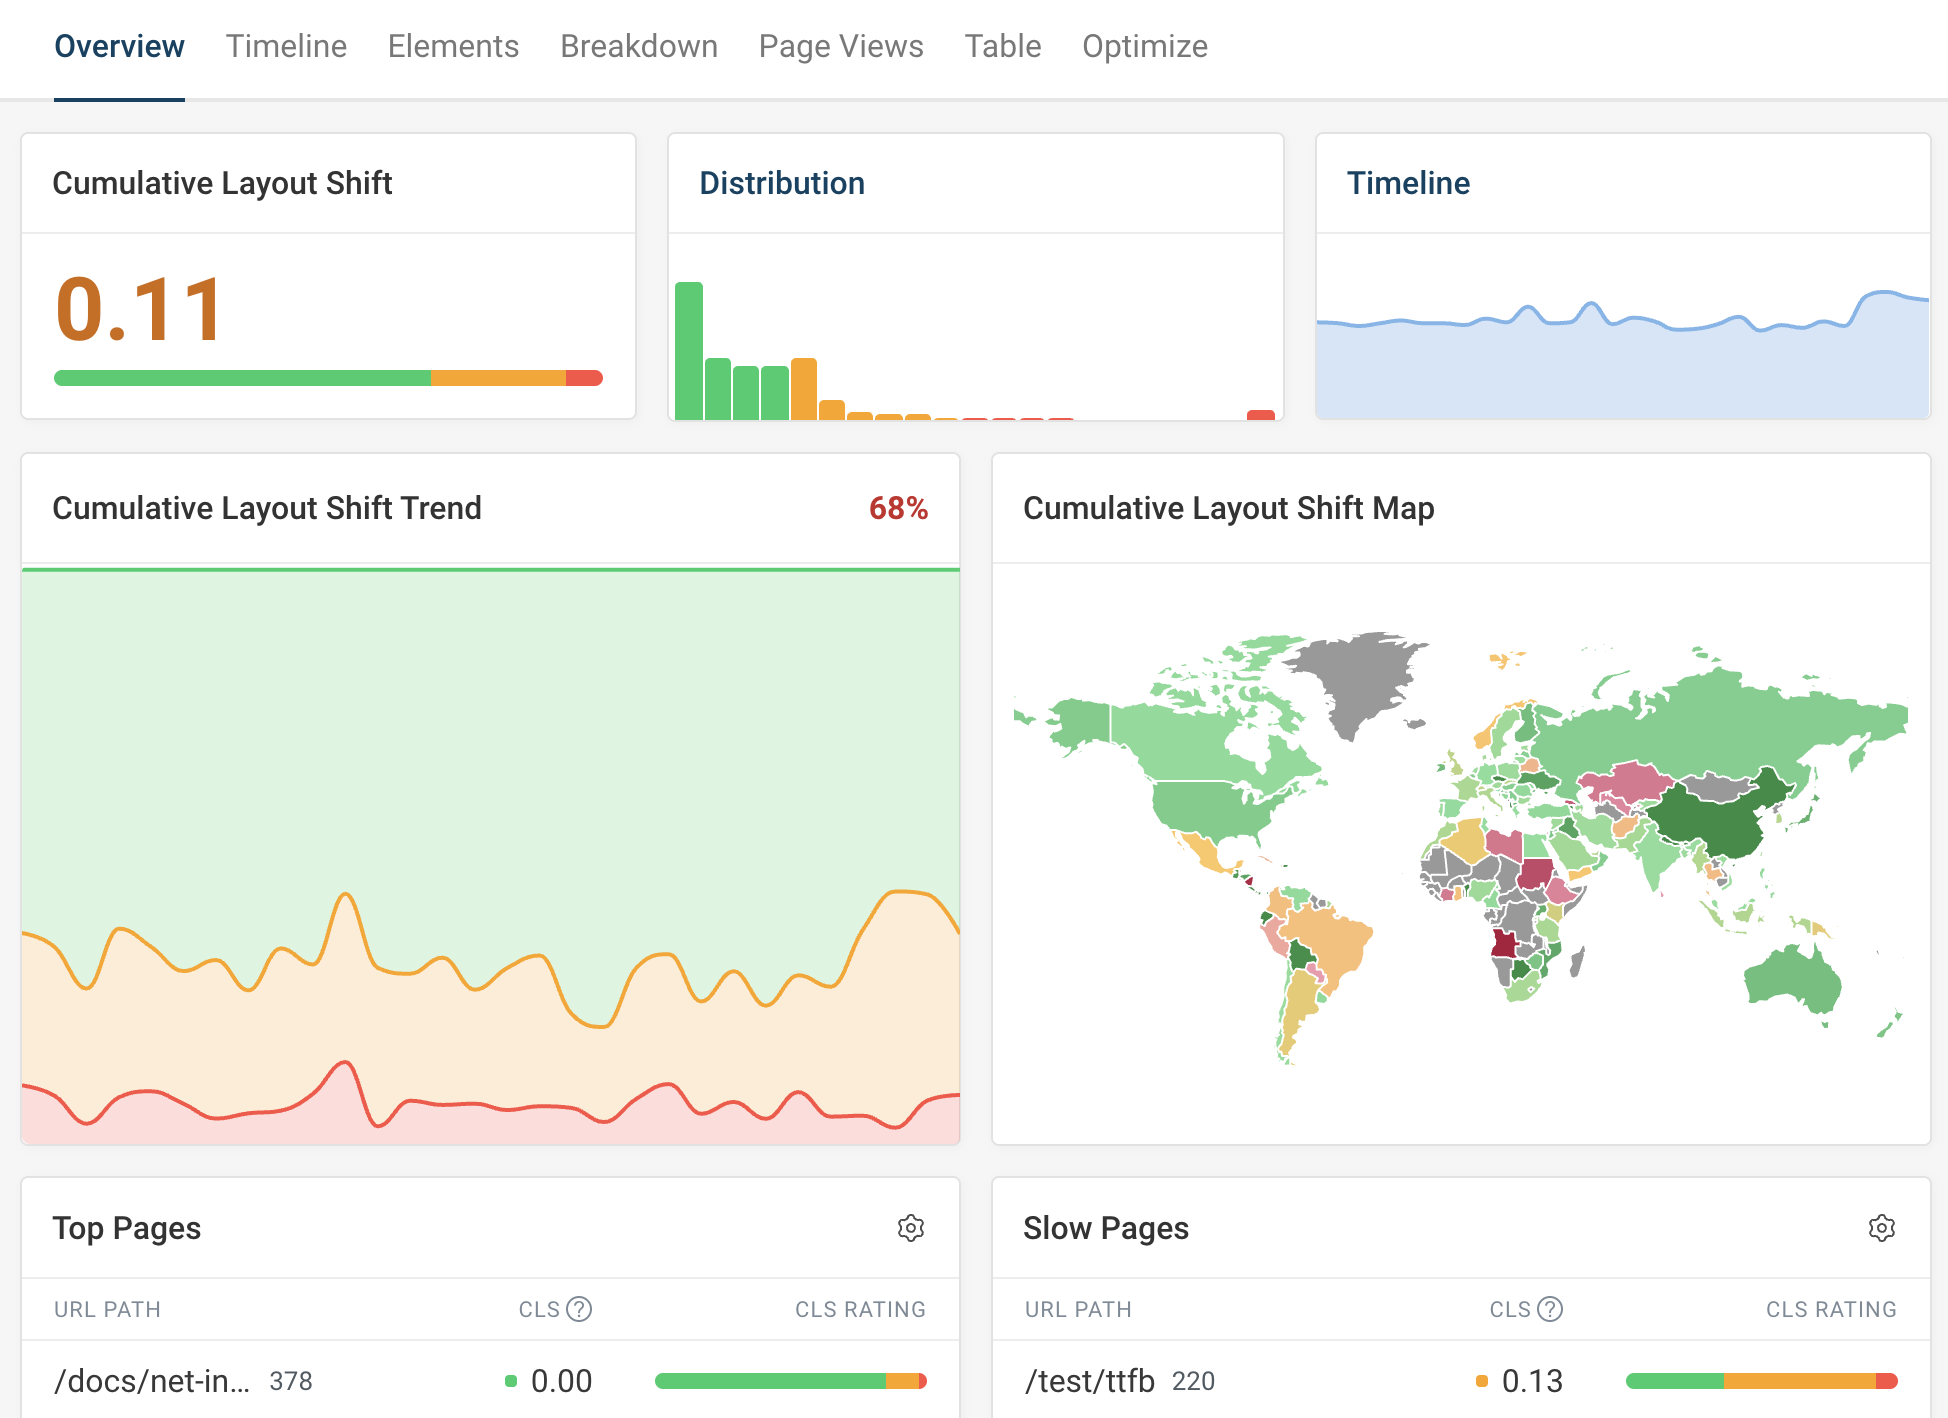The width and height of the screenshot is (1948, 1418).
Task: Click the Timeline card heading link
Action: point(1407,183)
